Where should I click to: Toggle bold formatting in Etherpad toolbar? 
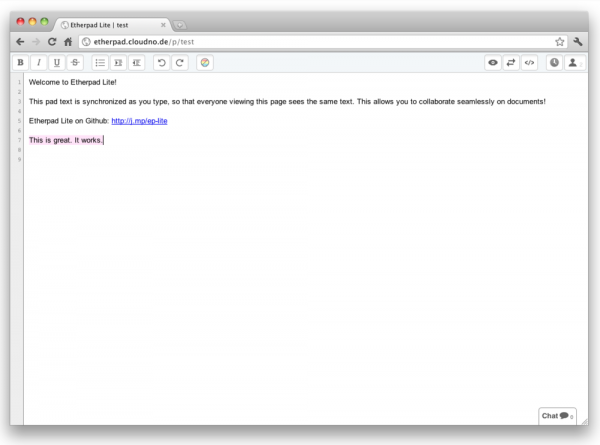tap(21, 62)
